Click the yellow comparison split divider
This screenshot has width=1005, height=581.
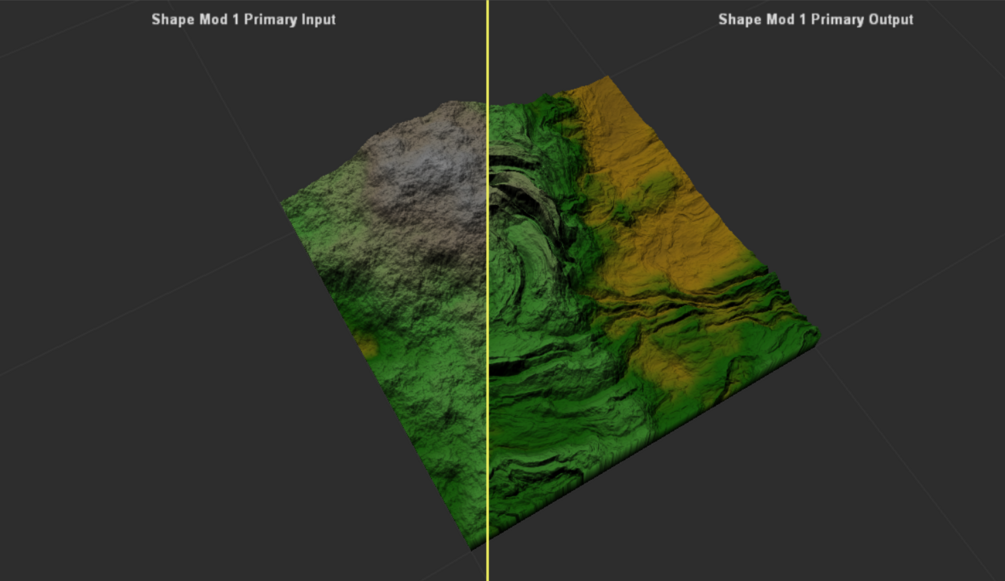coord(487,290)
